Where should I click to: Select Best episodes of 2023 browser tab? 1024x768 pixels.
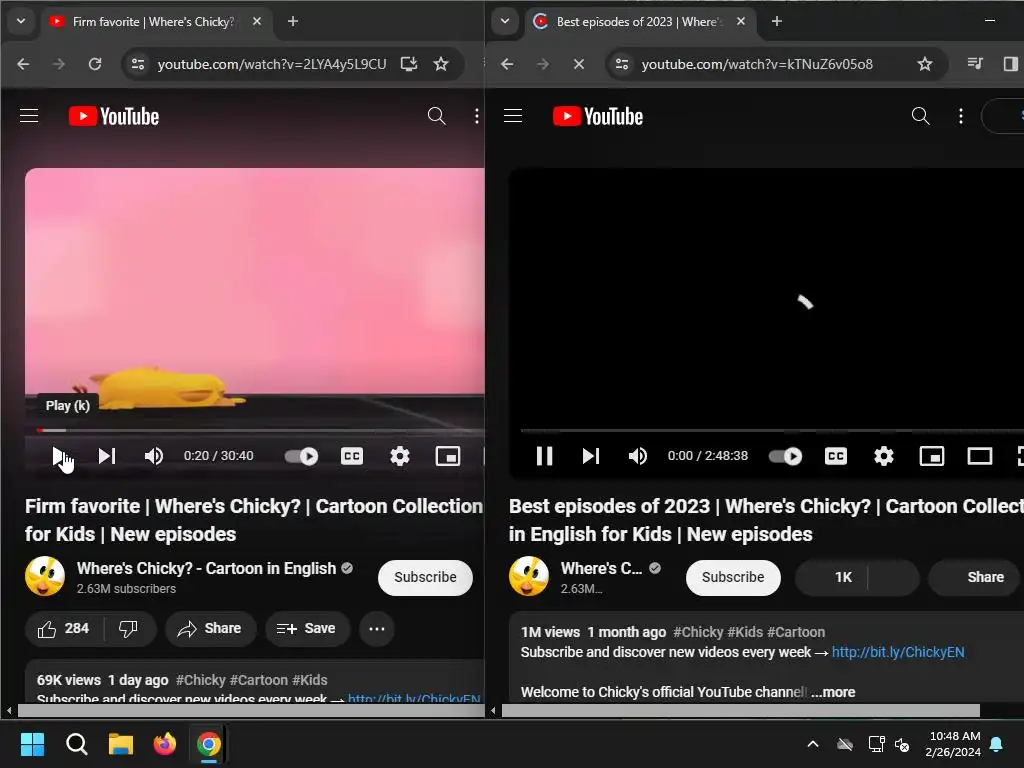tap(639, 22)
